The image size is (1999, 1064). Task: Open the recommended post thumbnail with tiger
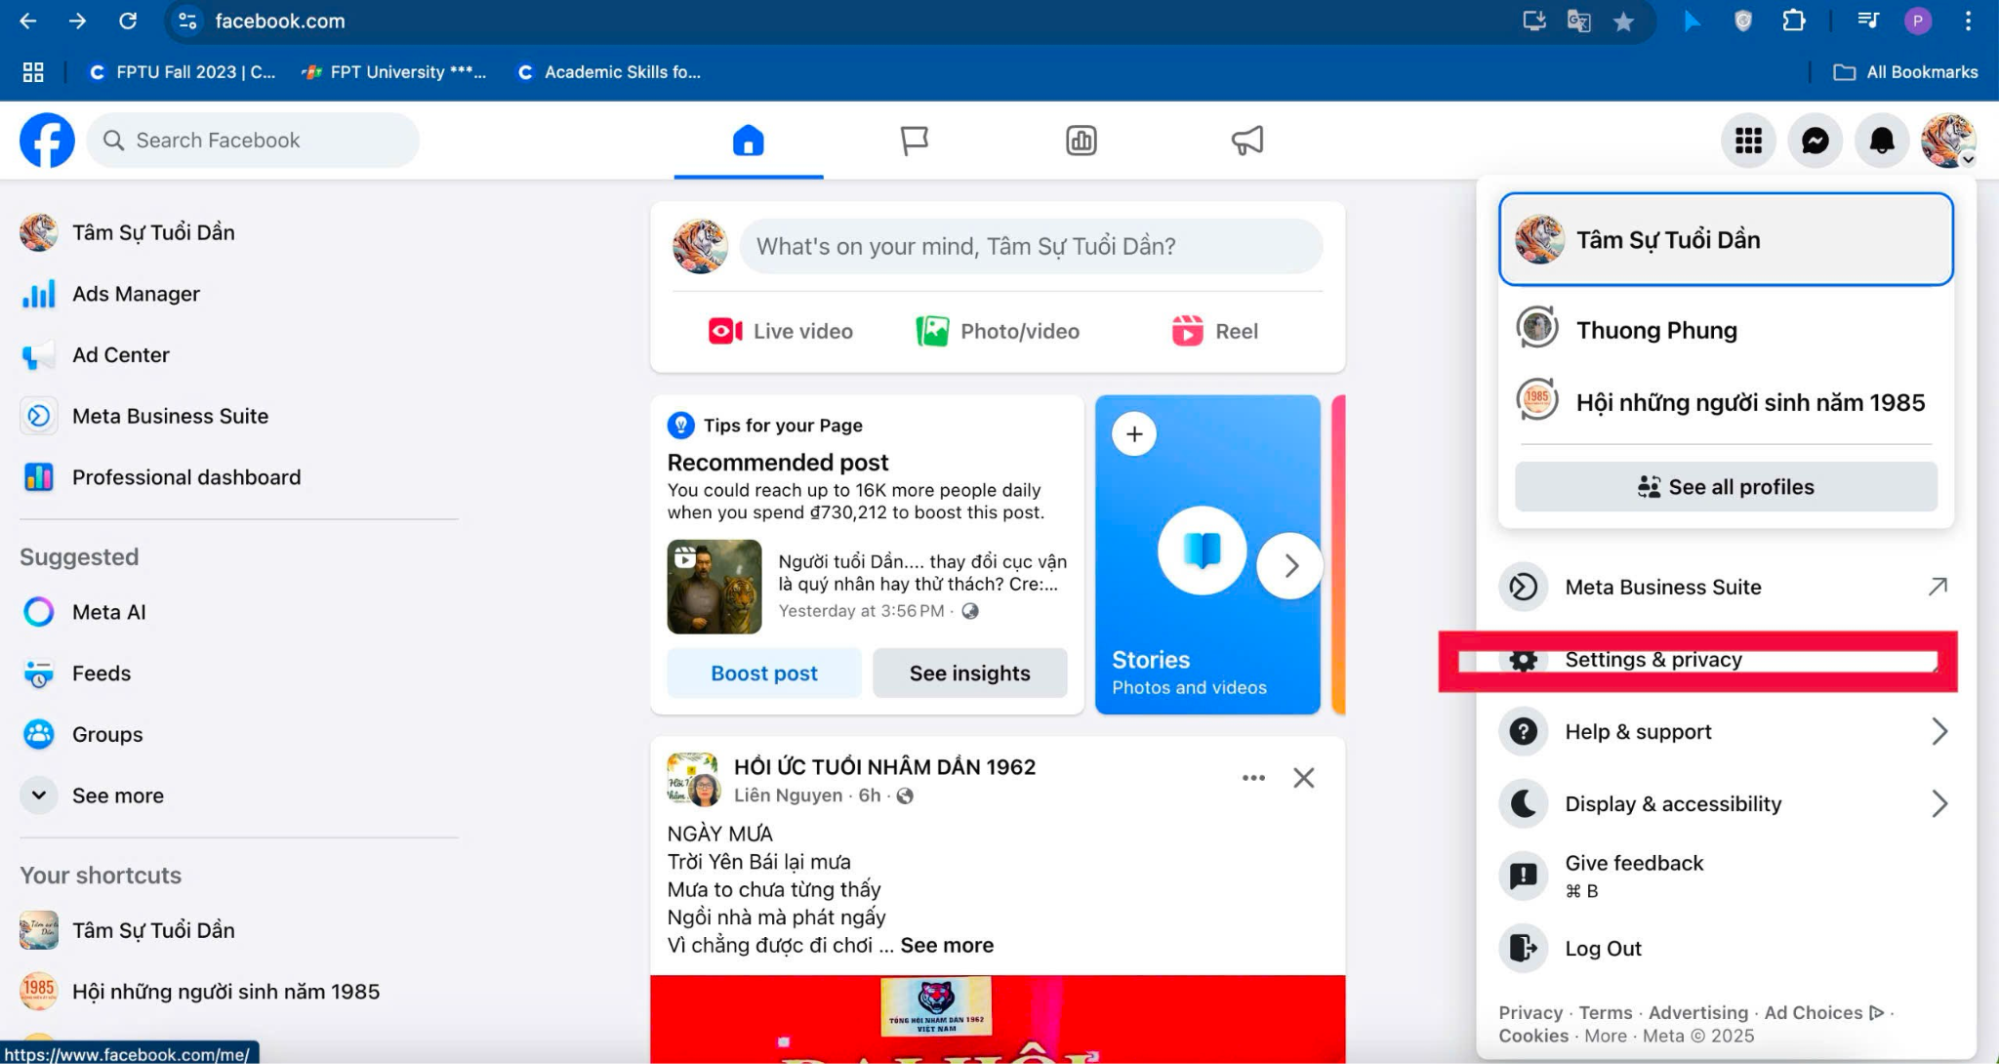tap(714, 587)
